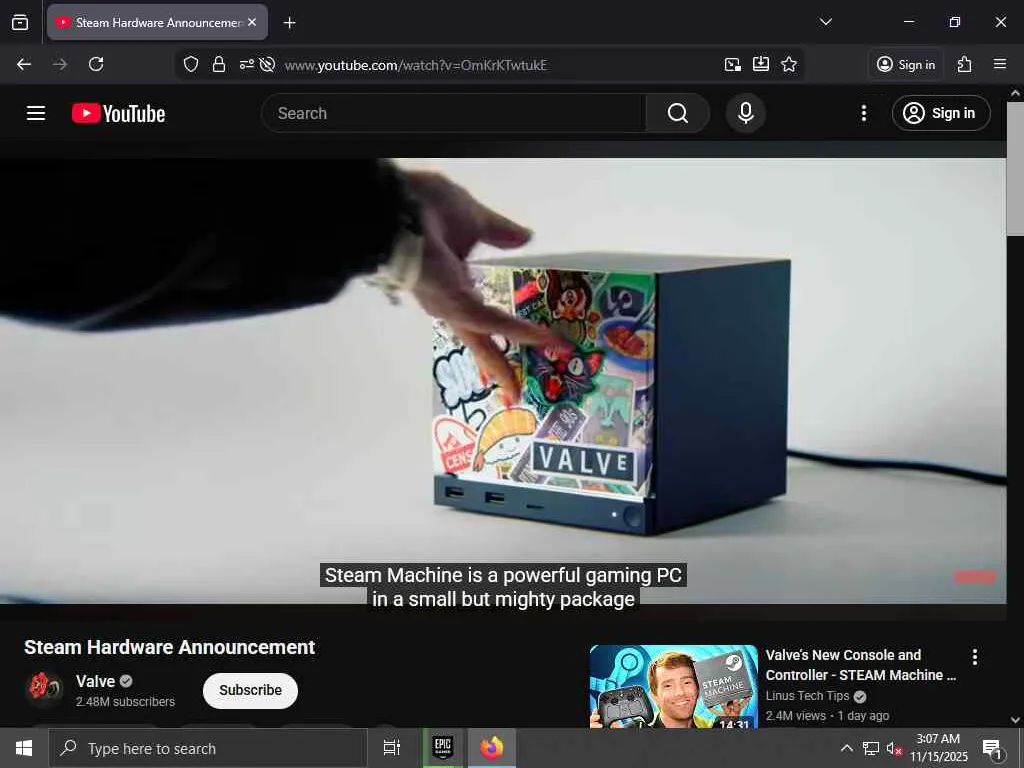The height and width of the screenshot is (768, 1024).
Task: Open a new browser tab
Action: coord(289,23)
